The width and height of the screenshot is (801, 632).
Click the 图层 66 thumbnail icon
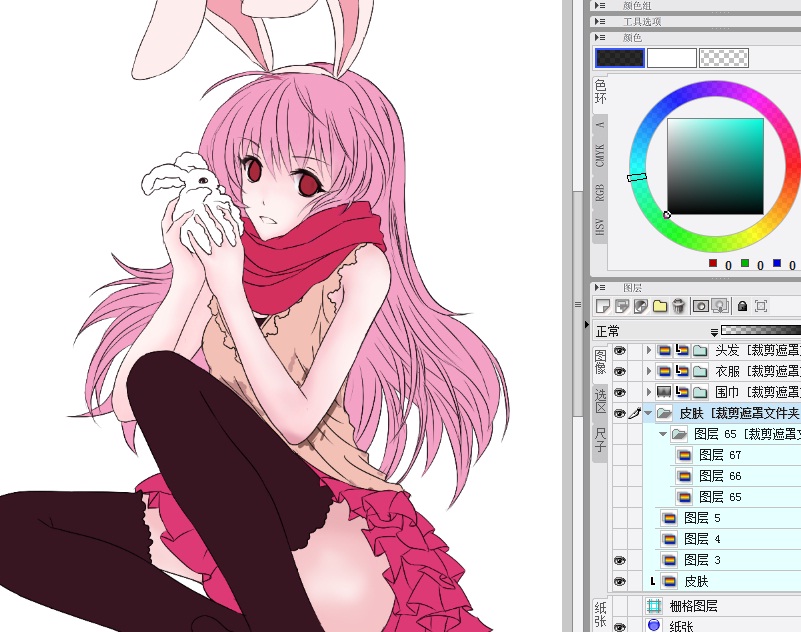point(684,476)
